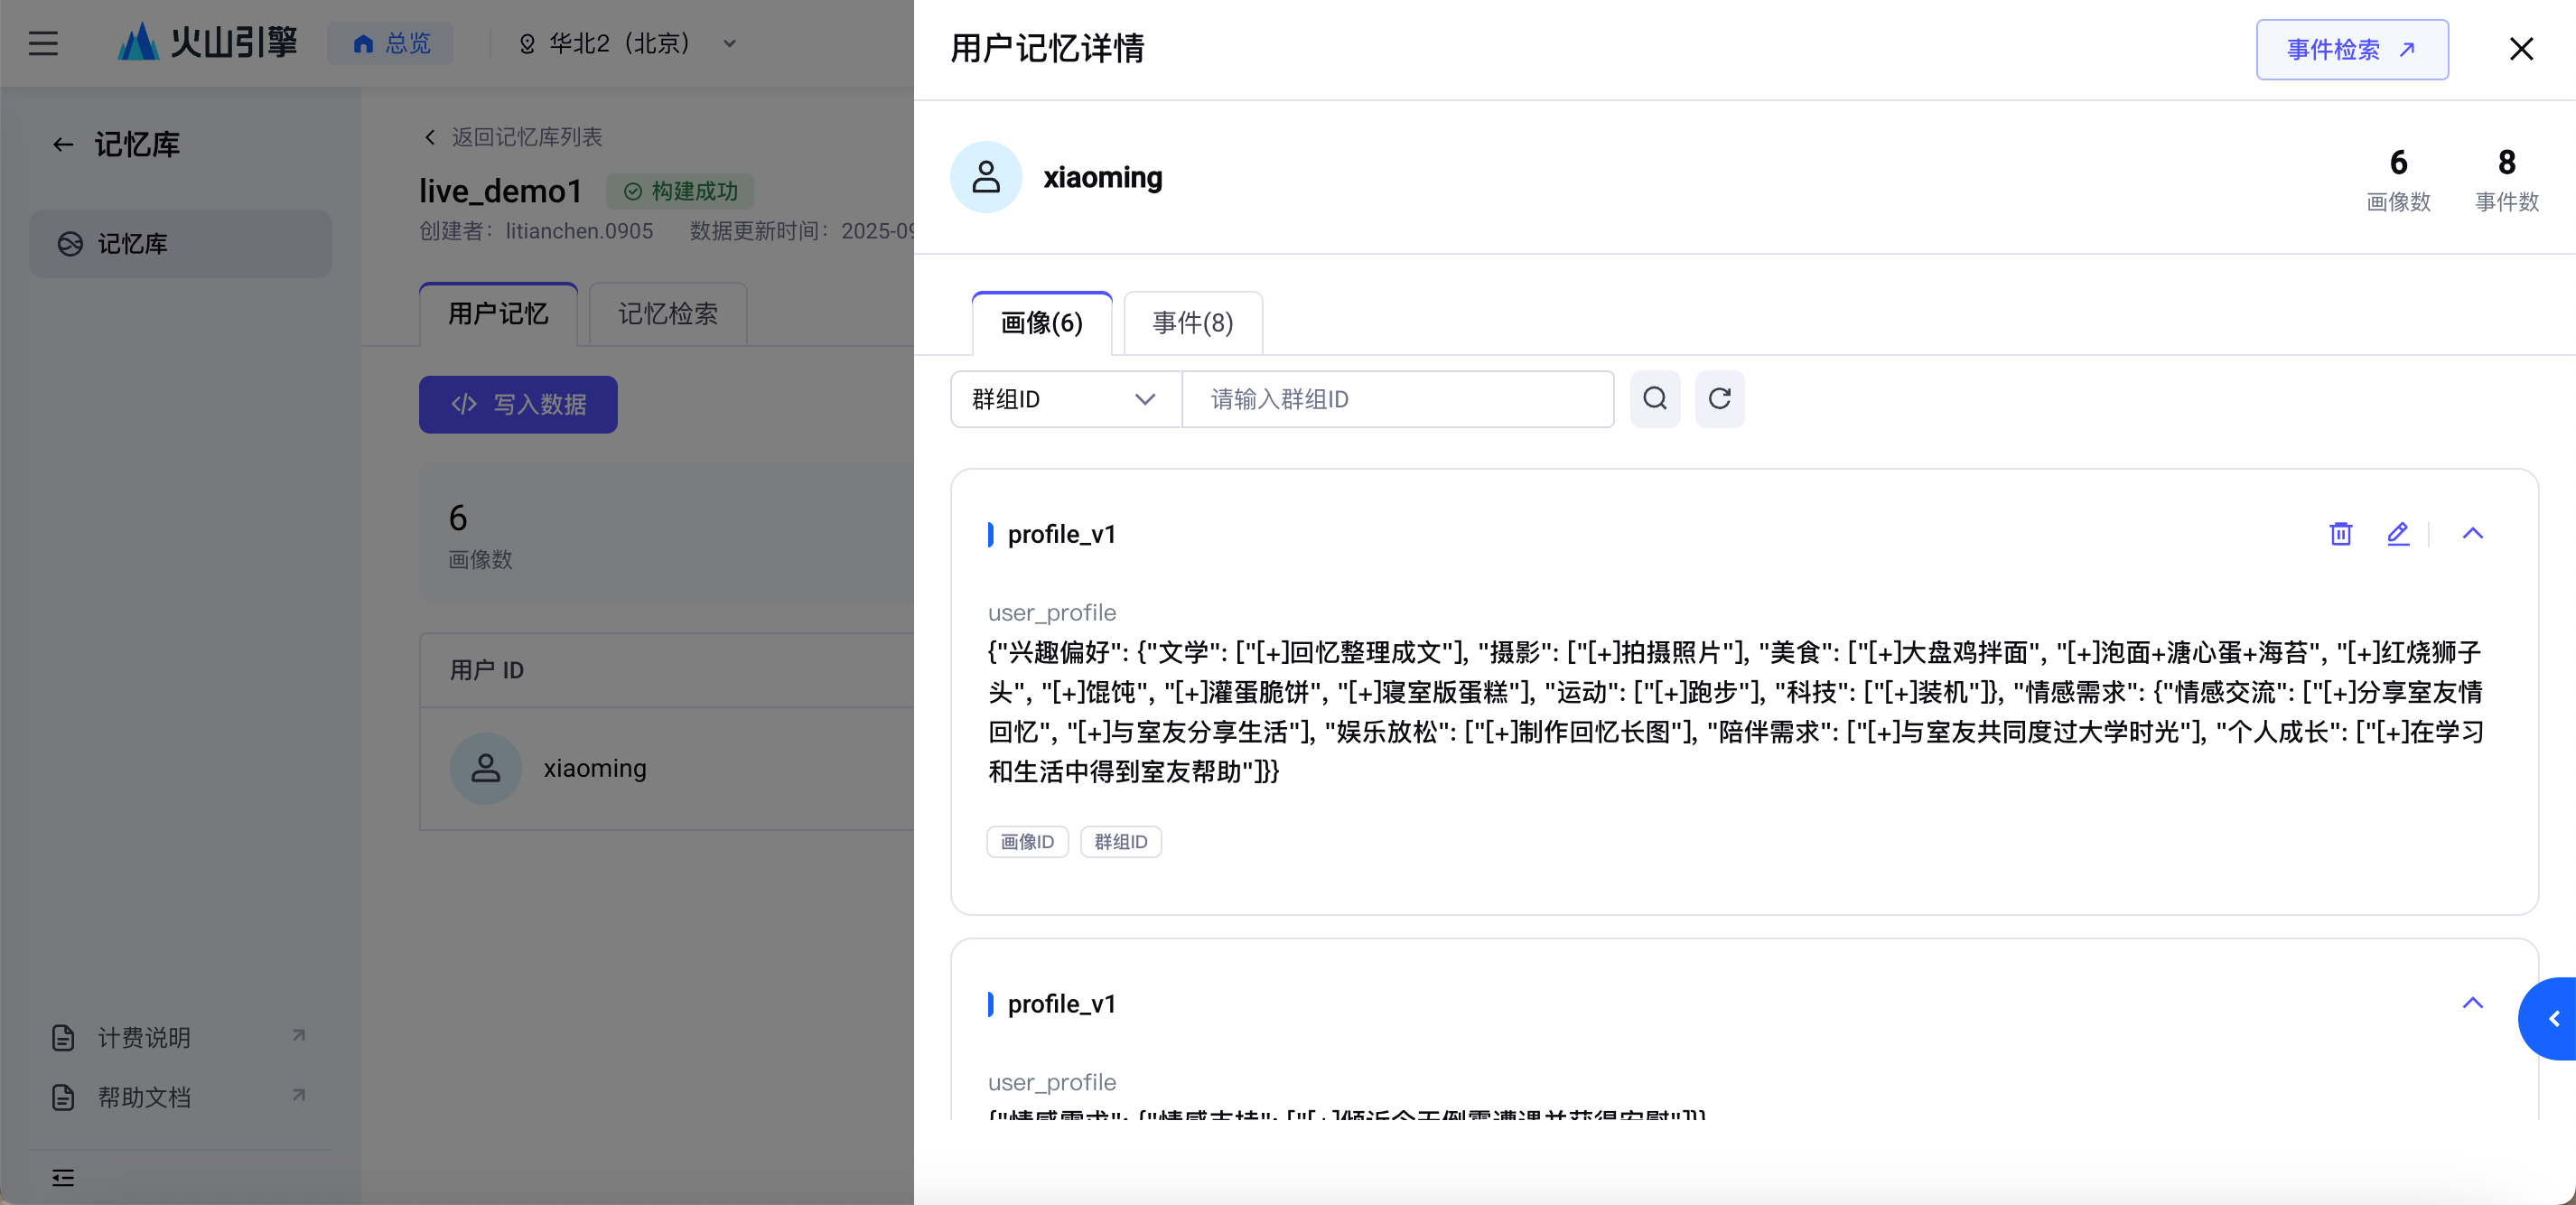Screen dimensions: 2576x1205
Task: Click the search magnifier icon next to group ID field
Action: 1654,399
